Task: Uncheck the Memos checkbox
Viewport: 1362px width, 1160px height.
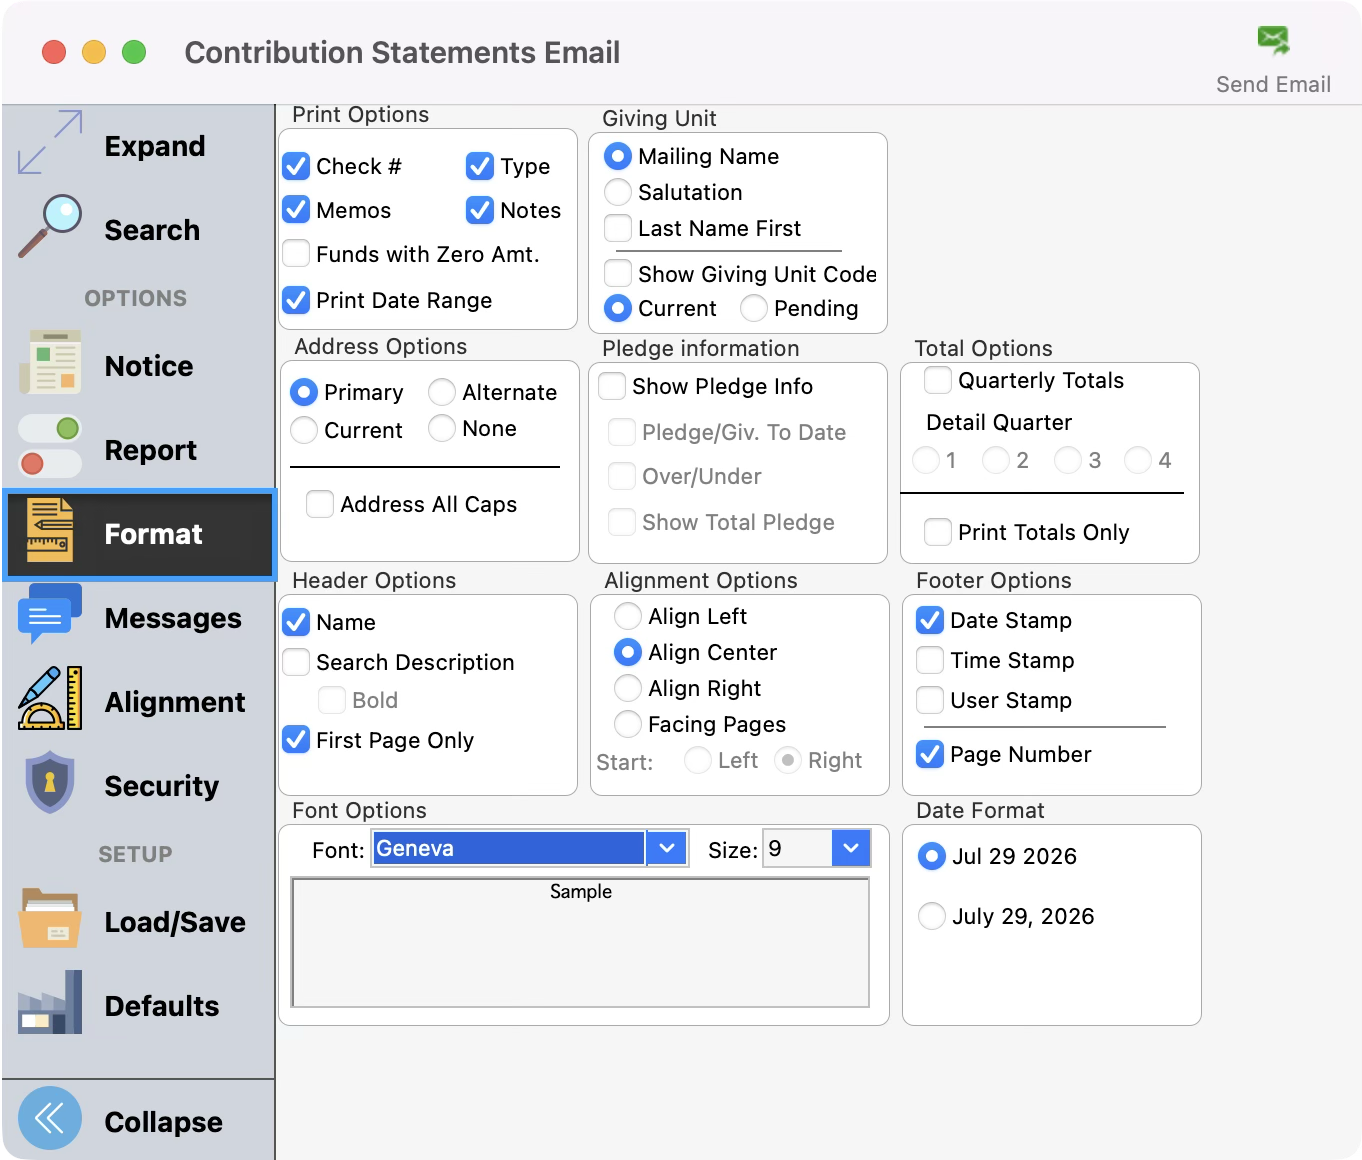Action: point(296,210)
